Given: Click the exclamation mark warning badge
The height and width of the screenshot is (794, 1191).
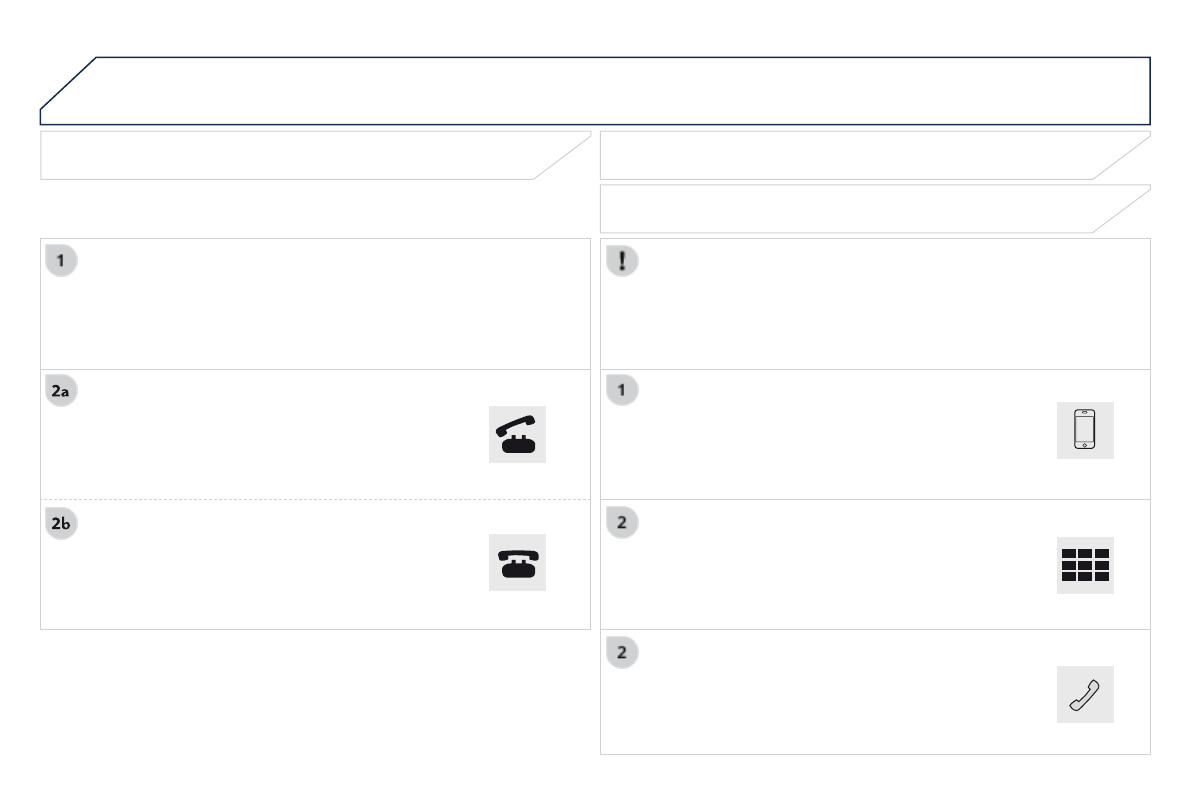Looking at the screenshot, I should tap(623, 262).
